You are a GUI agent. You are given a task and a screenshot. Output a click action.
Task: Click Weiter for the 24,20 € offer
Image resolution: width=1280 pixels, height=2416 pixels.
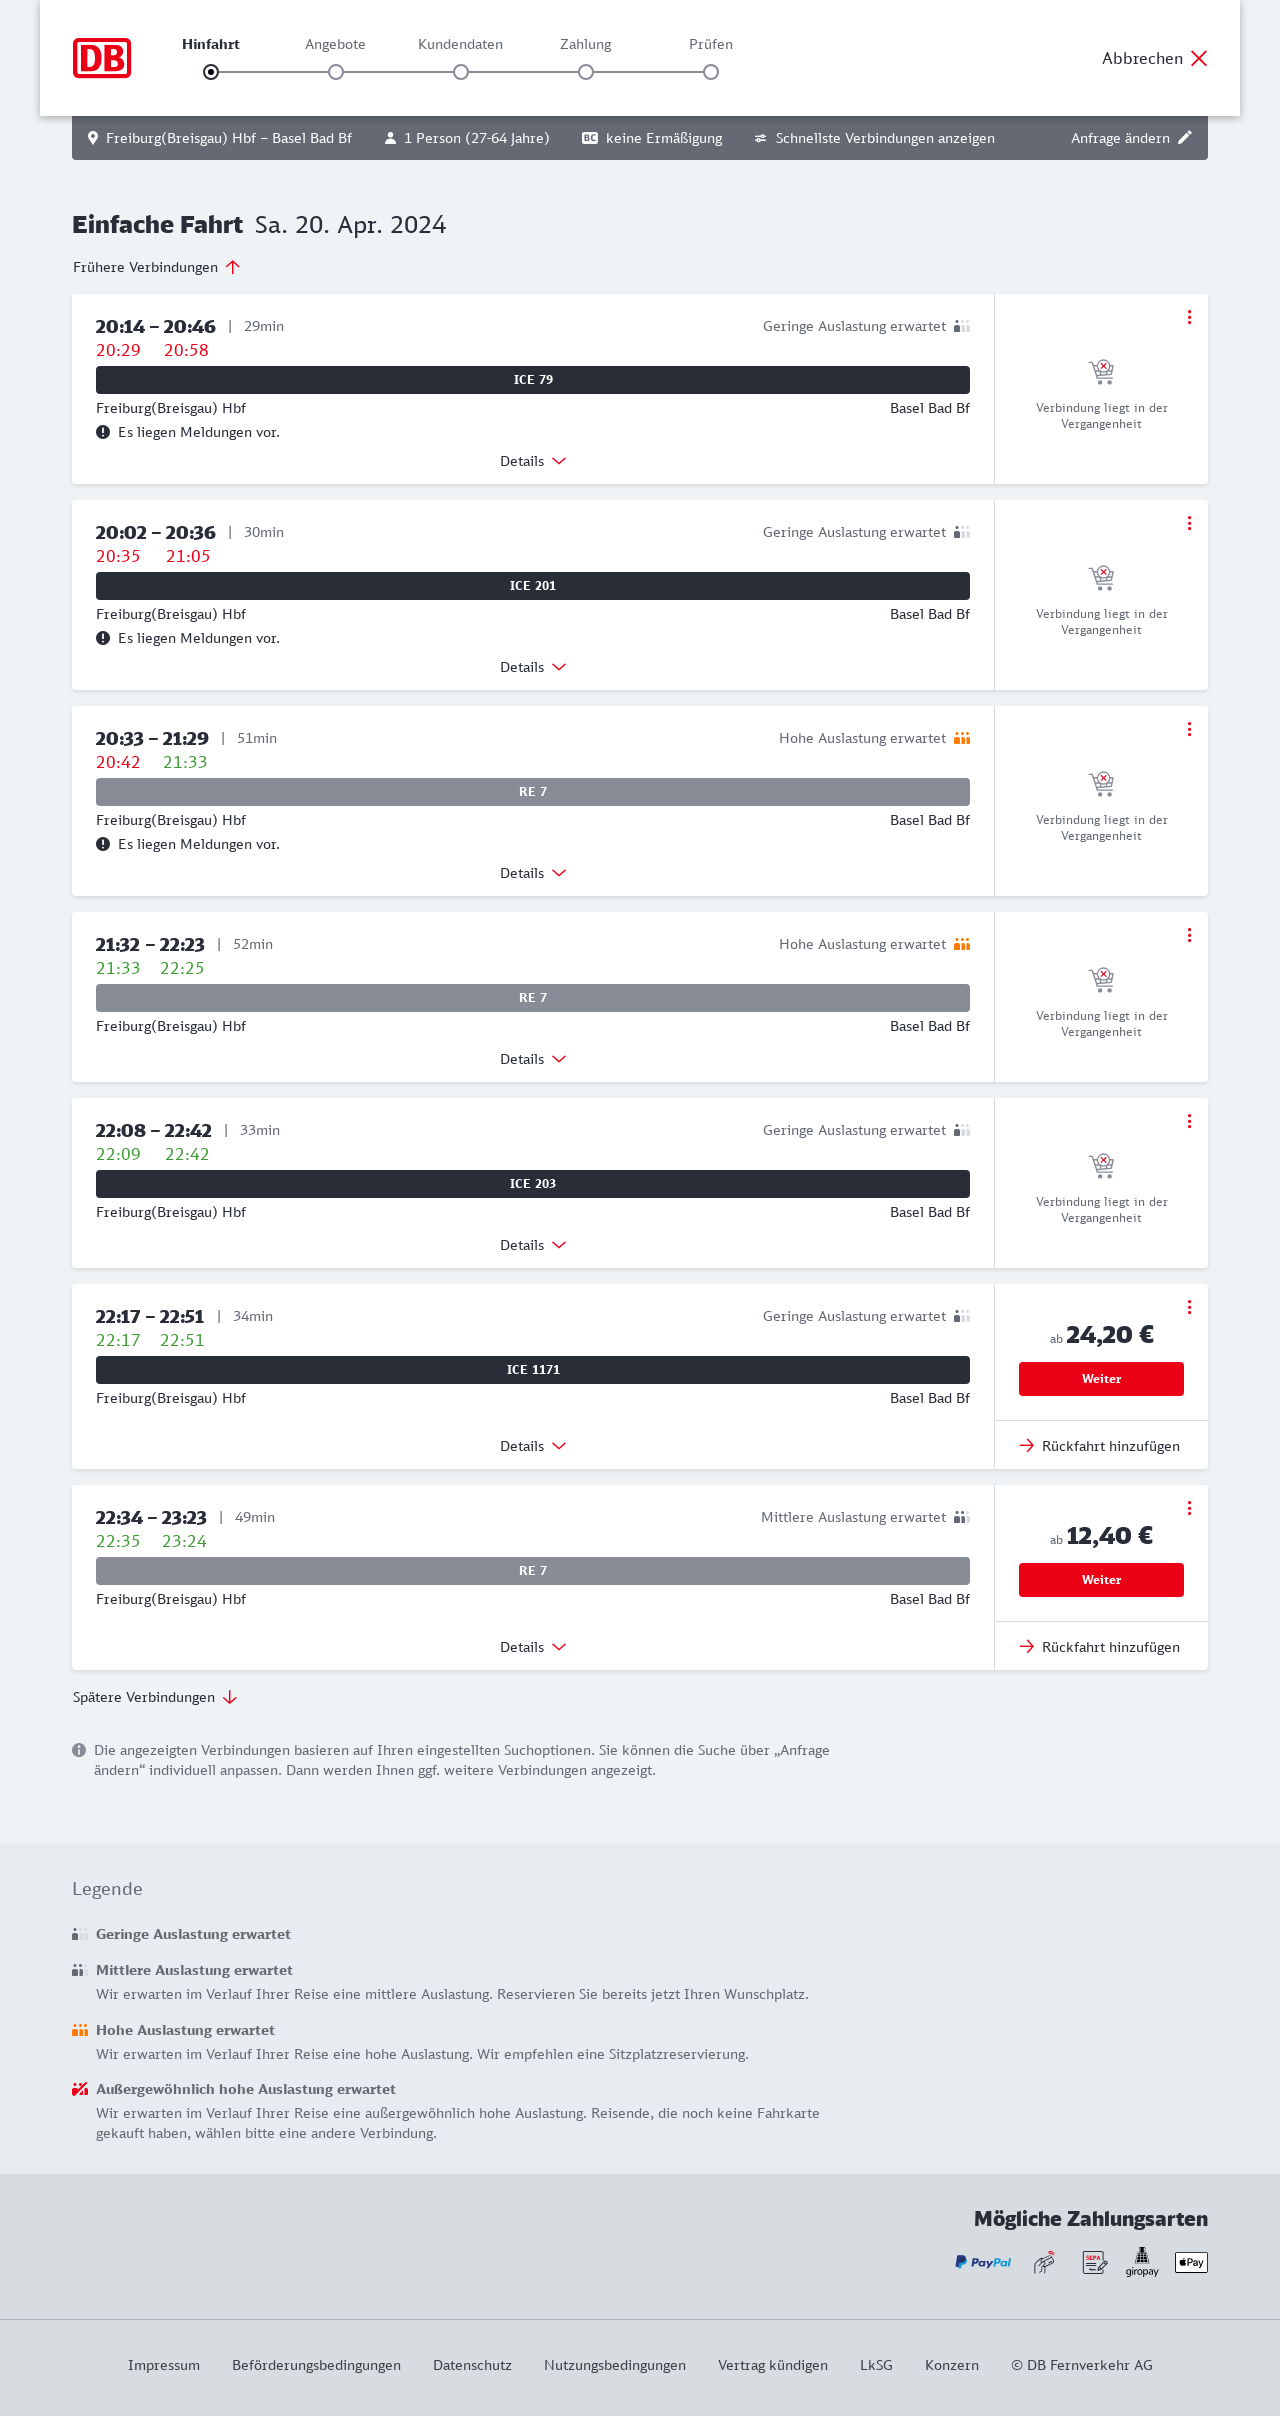pyautogui.click(x=1101, y=1379)
